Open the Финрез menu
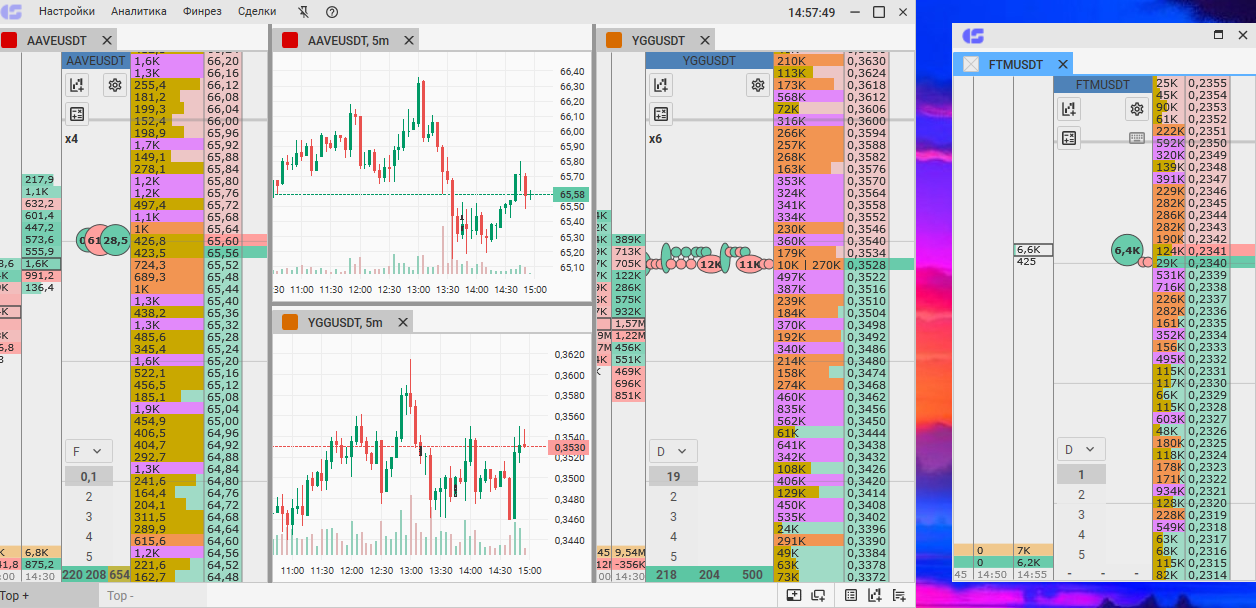 203,12
